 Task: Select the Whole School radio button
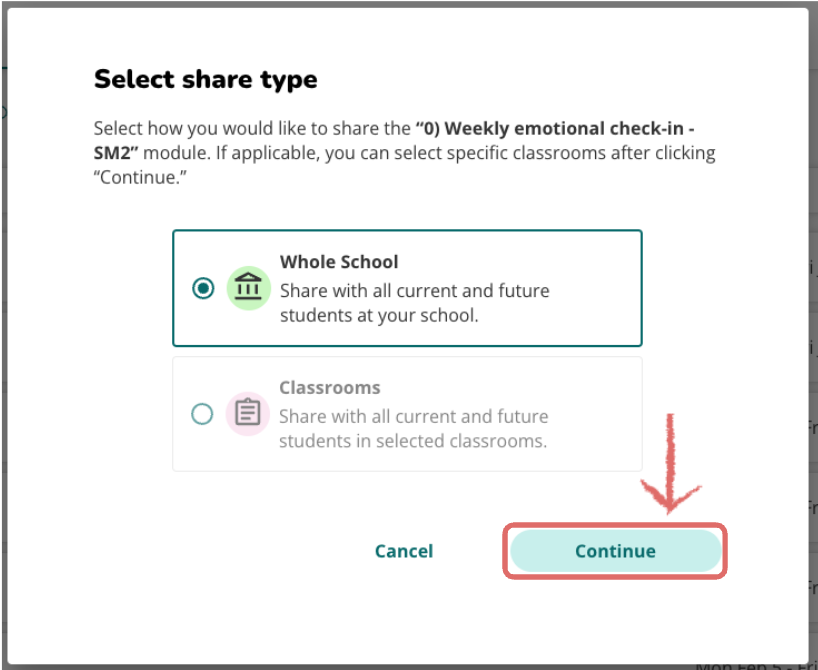pyautogui.click(x=203, y=288)
